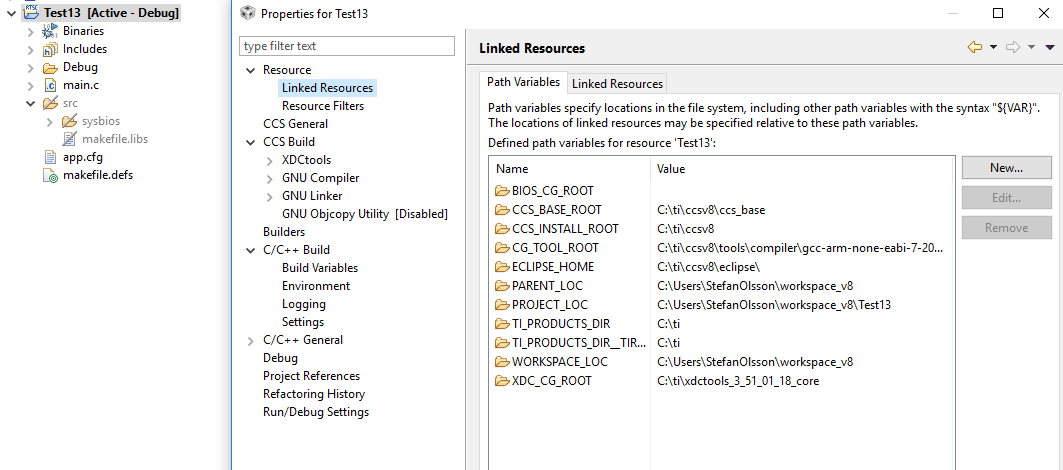Collapse the src folder node

point(30,103)
